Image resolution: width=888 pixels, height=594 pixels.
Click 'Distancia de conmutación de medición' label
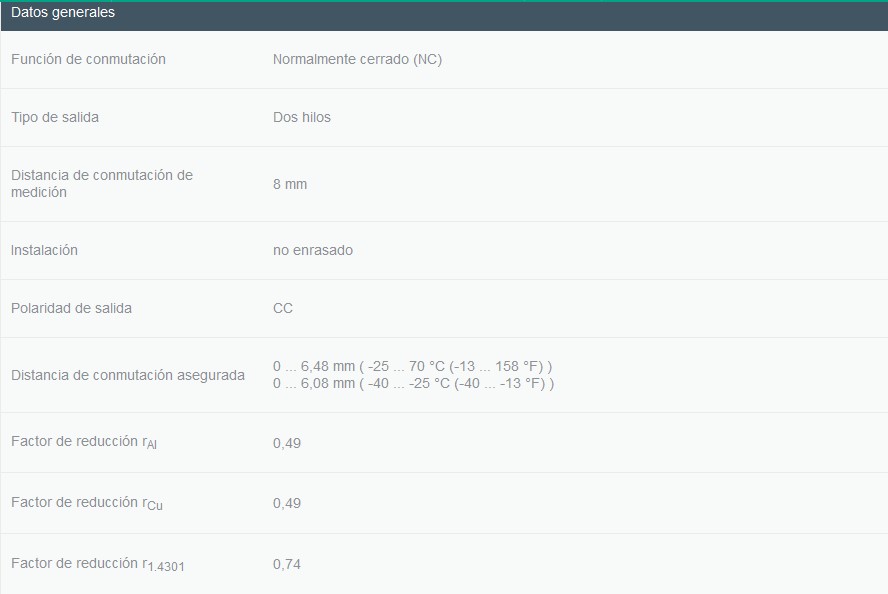pyautogui.click(x=102, y=183)
